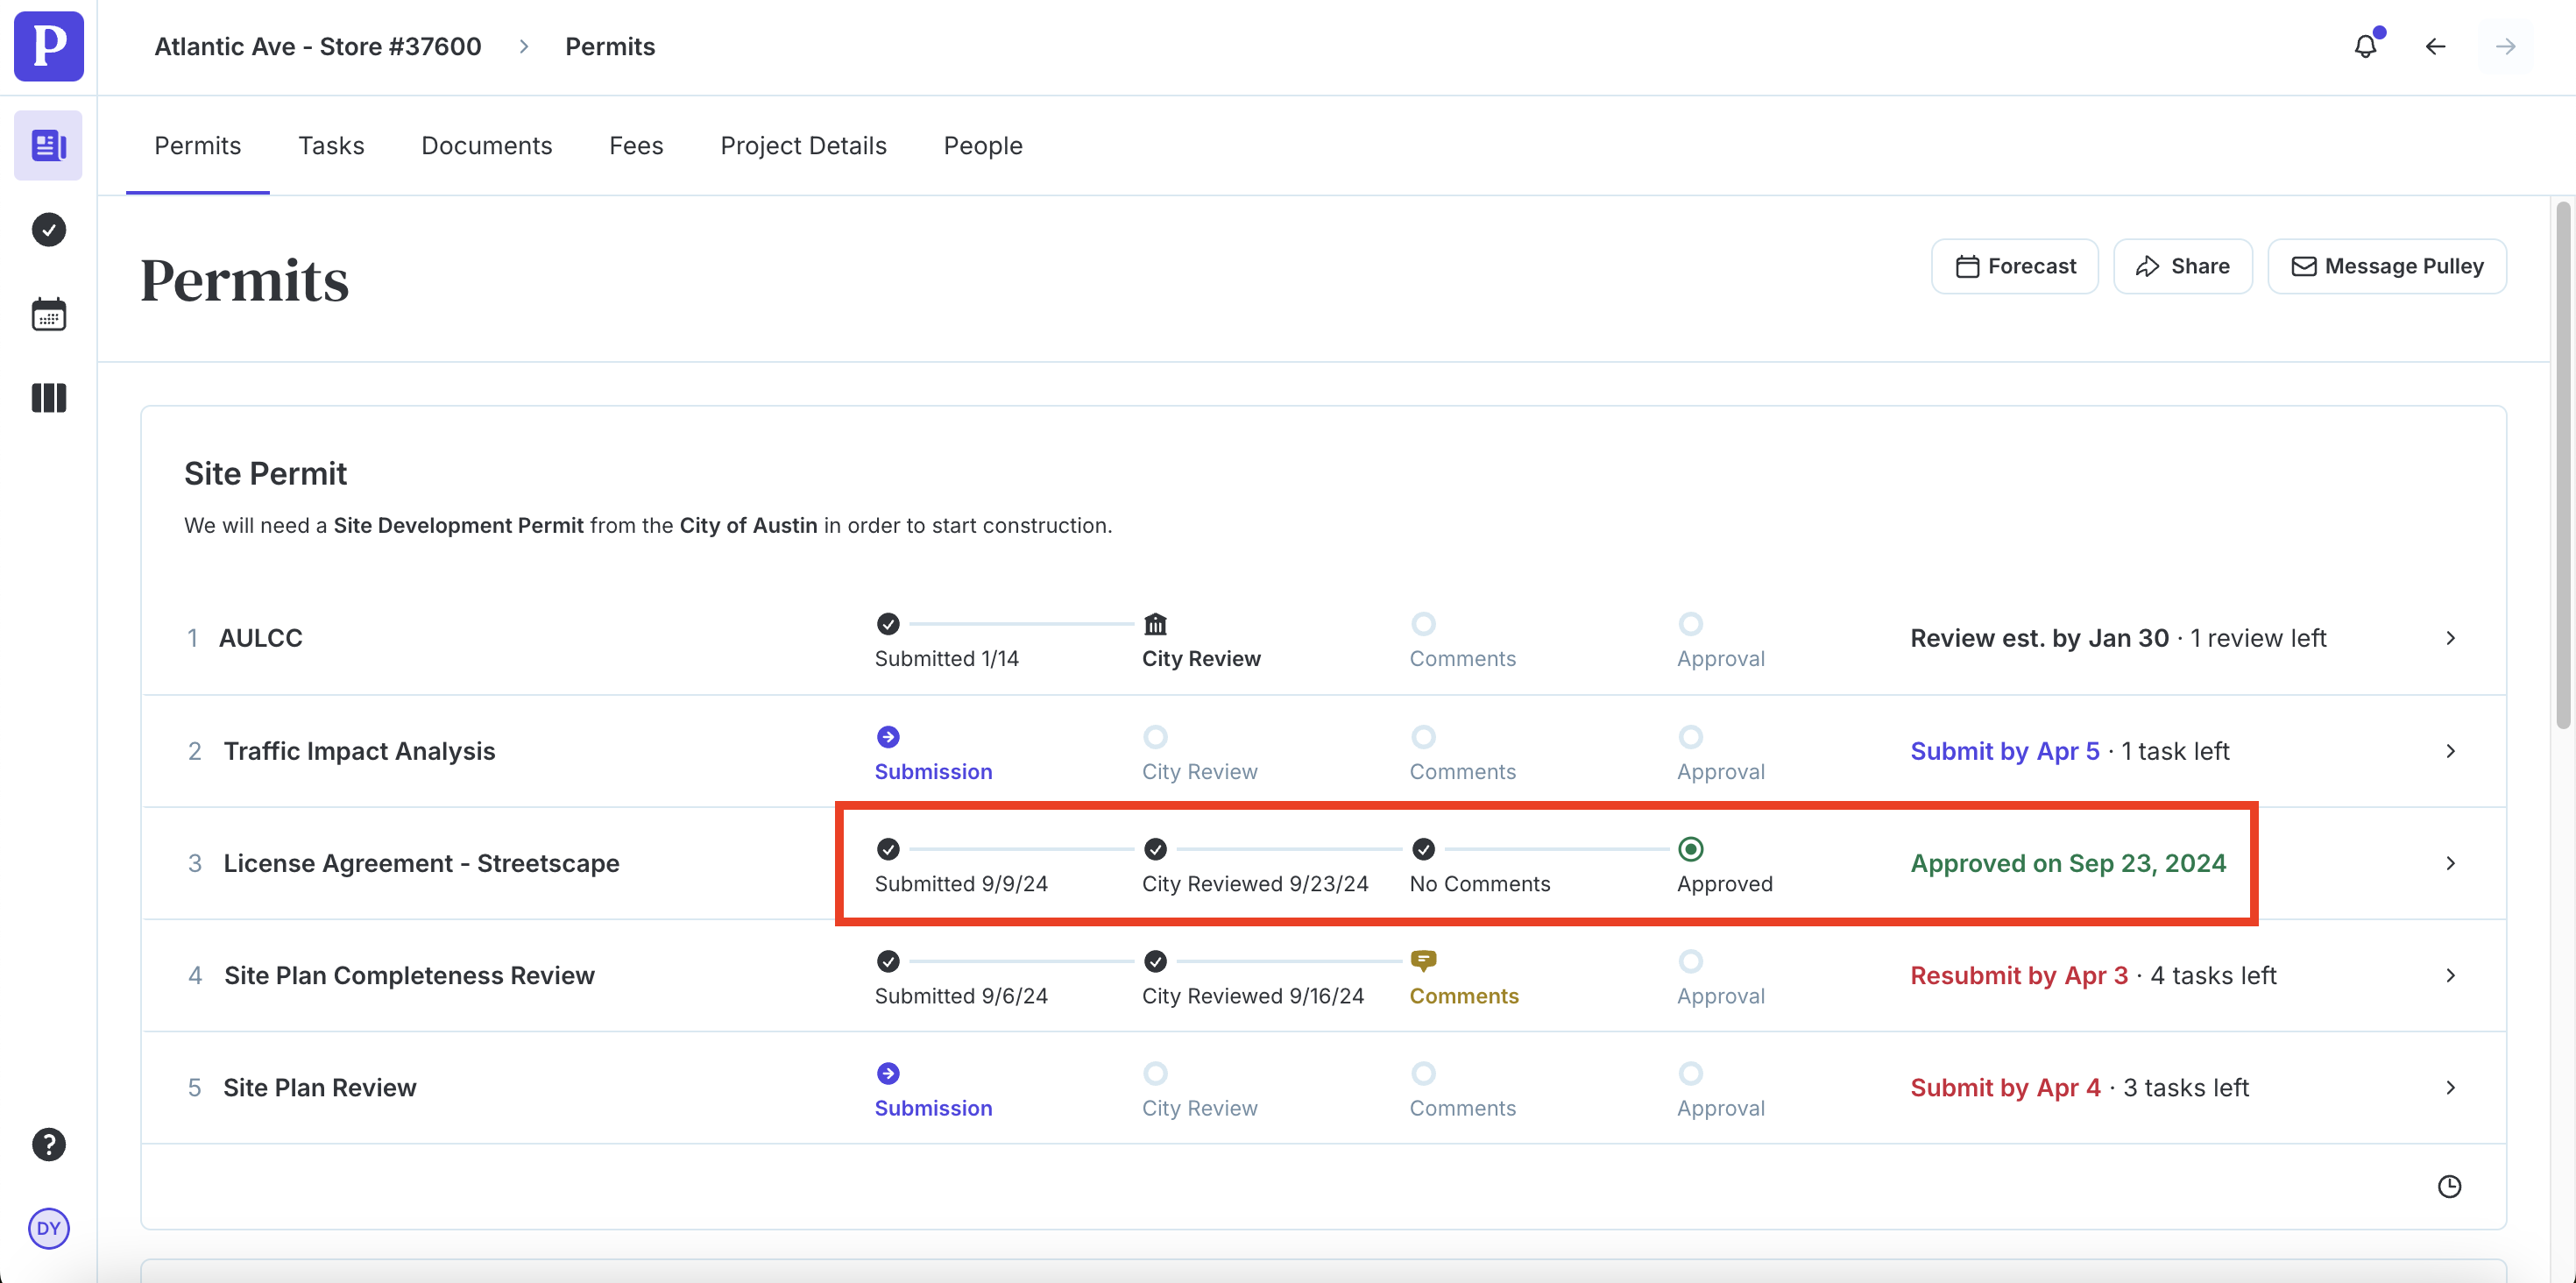The height and width of the screenshot is (1283, 2576).
Task: Click the AULCC City Review building icon
Action: [1155, 624]
